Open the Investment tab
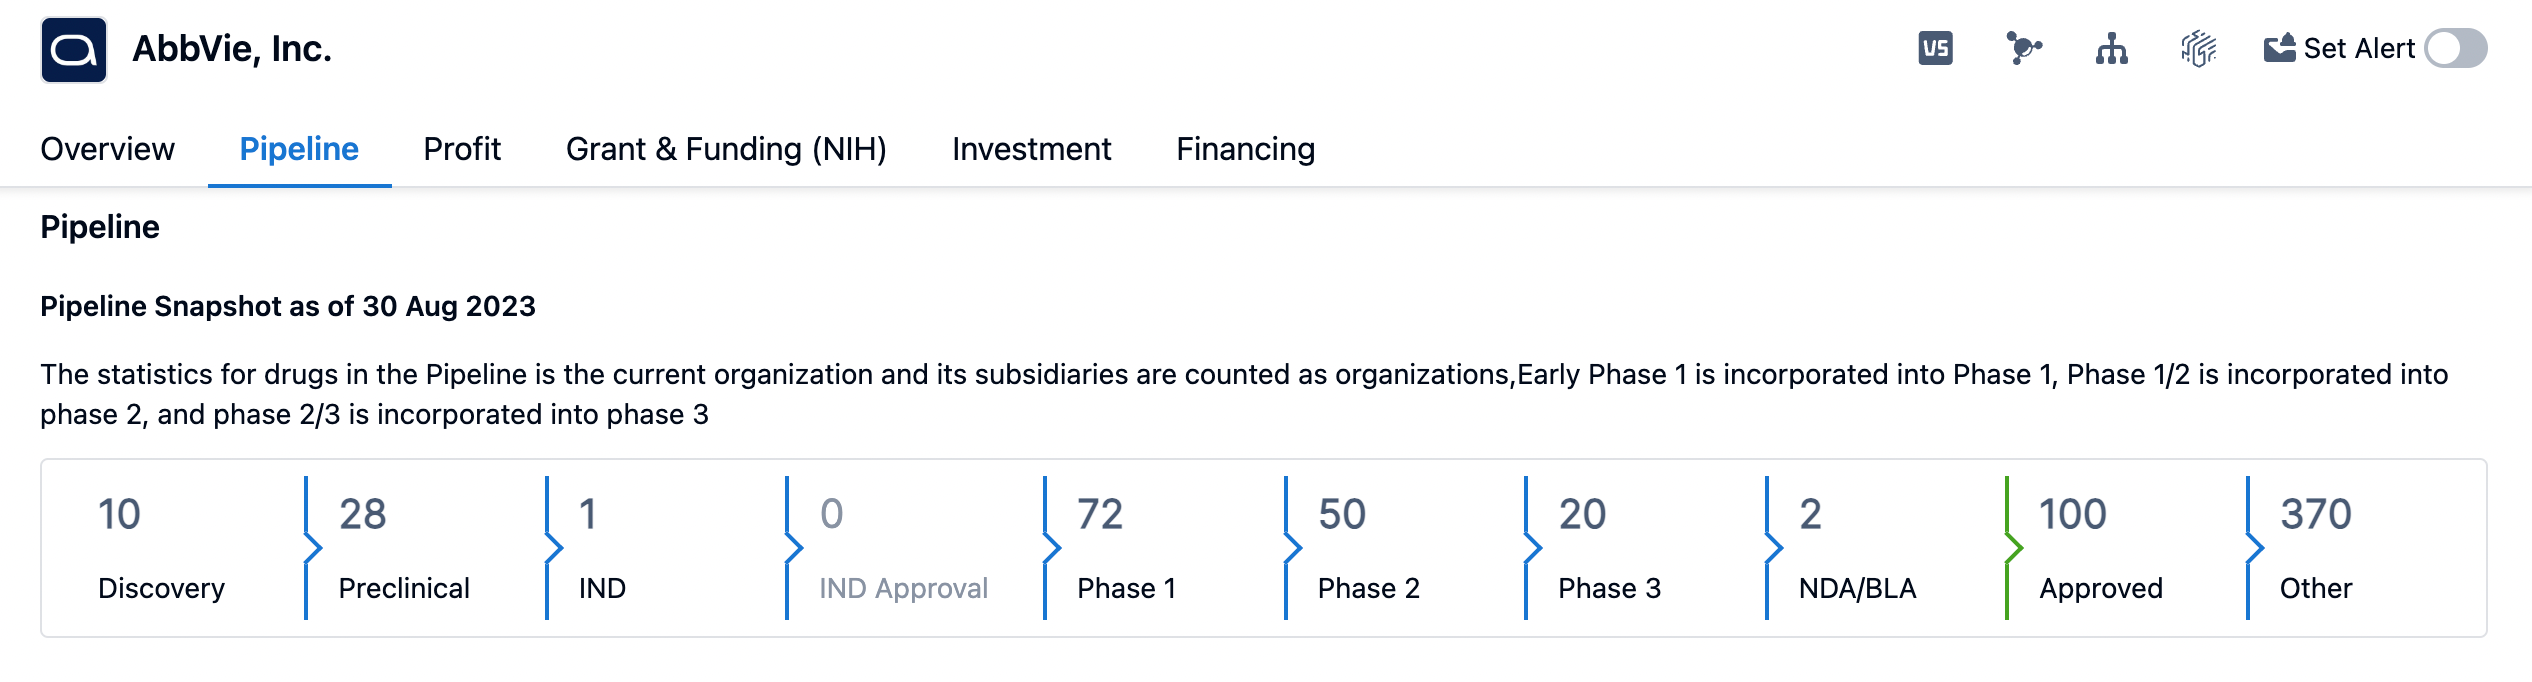The height and width of the screenshot is (682, 2532). pos(1031,149)
